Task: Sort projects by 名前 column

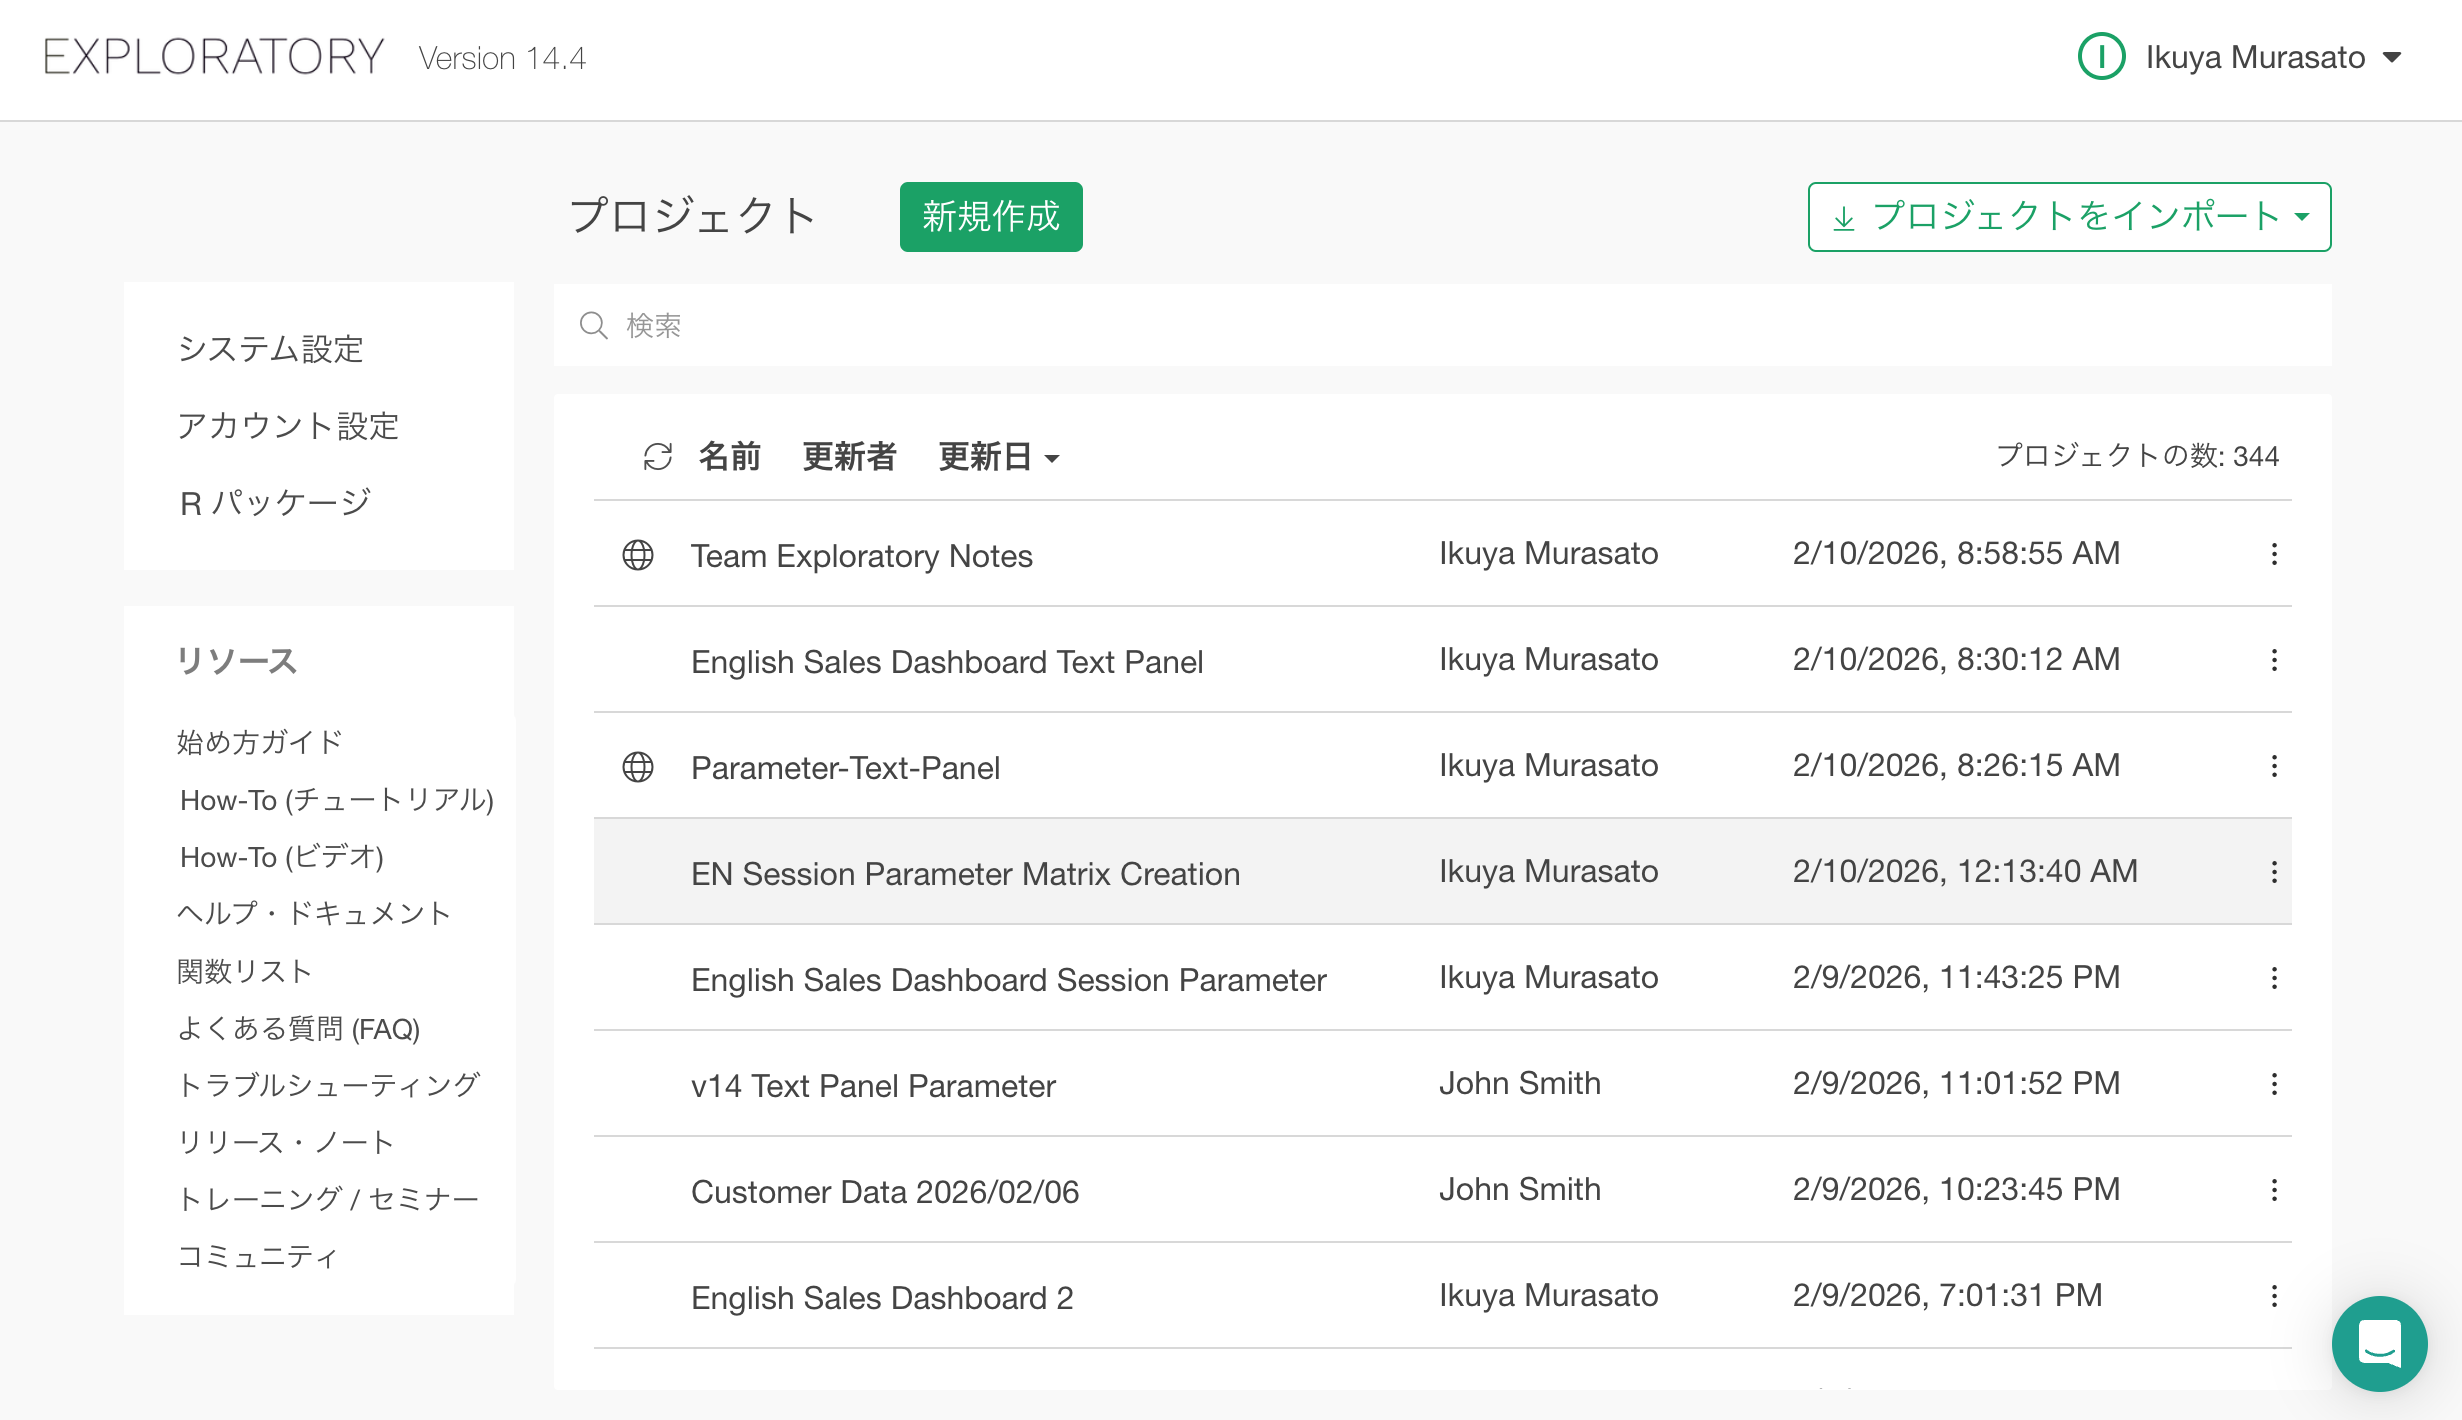Action: [x=729, y=457]
